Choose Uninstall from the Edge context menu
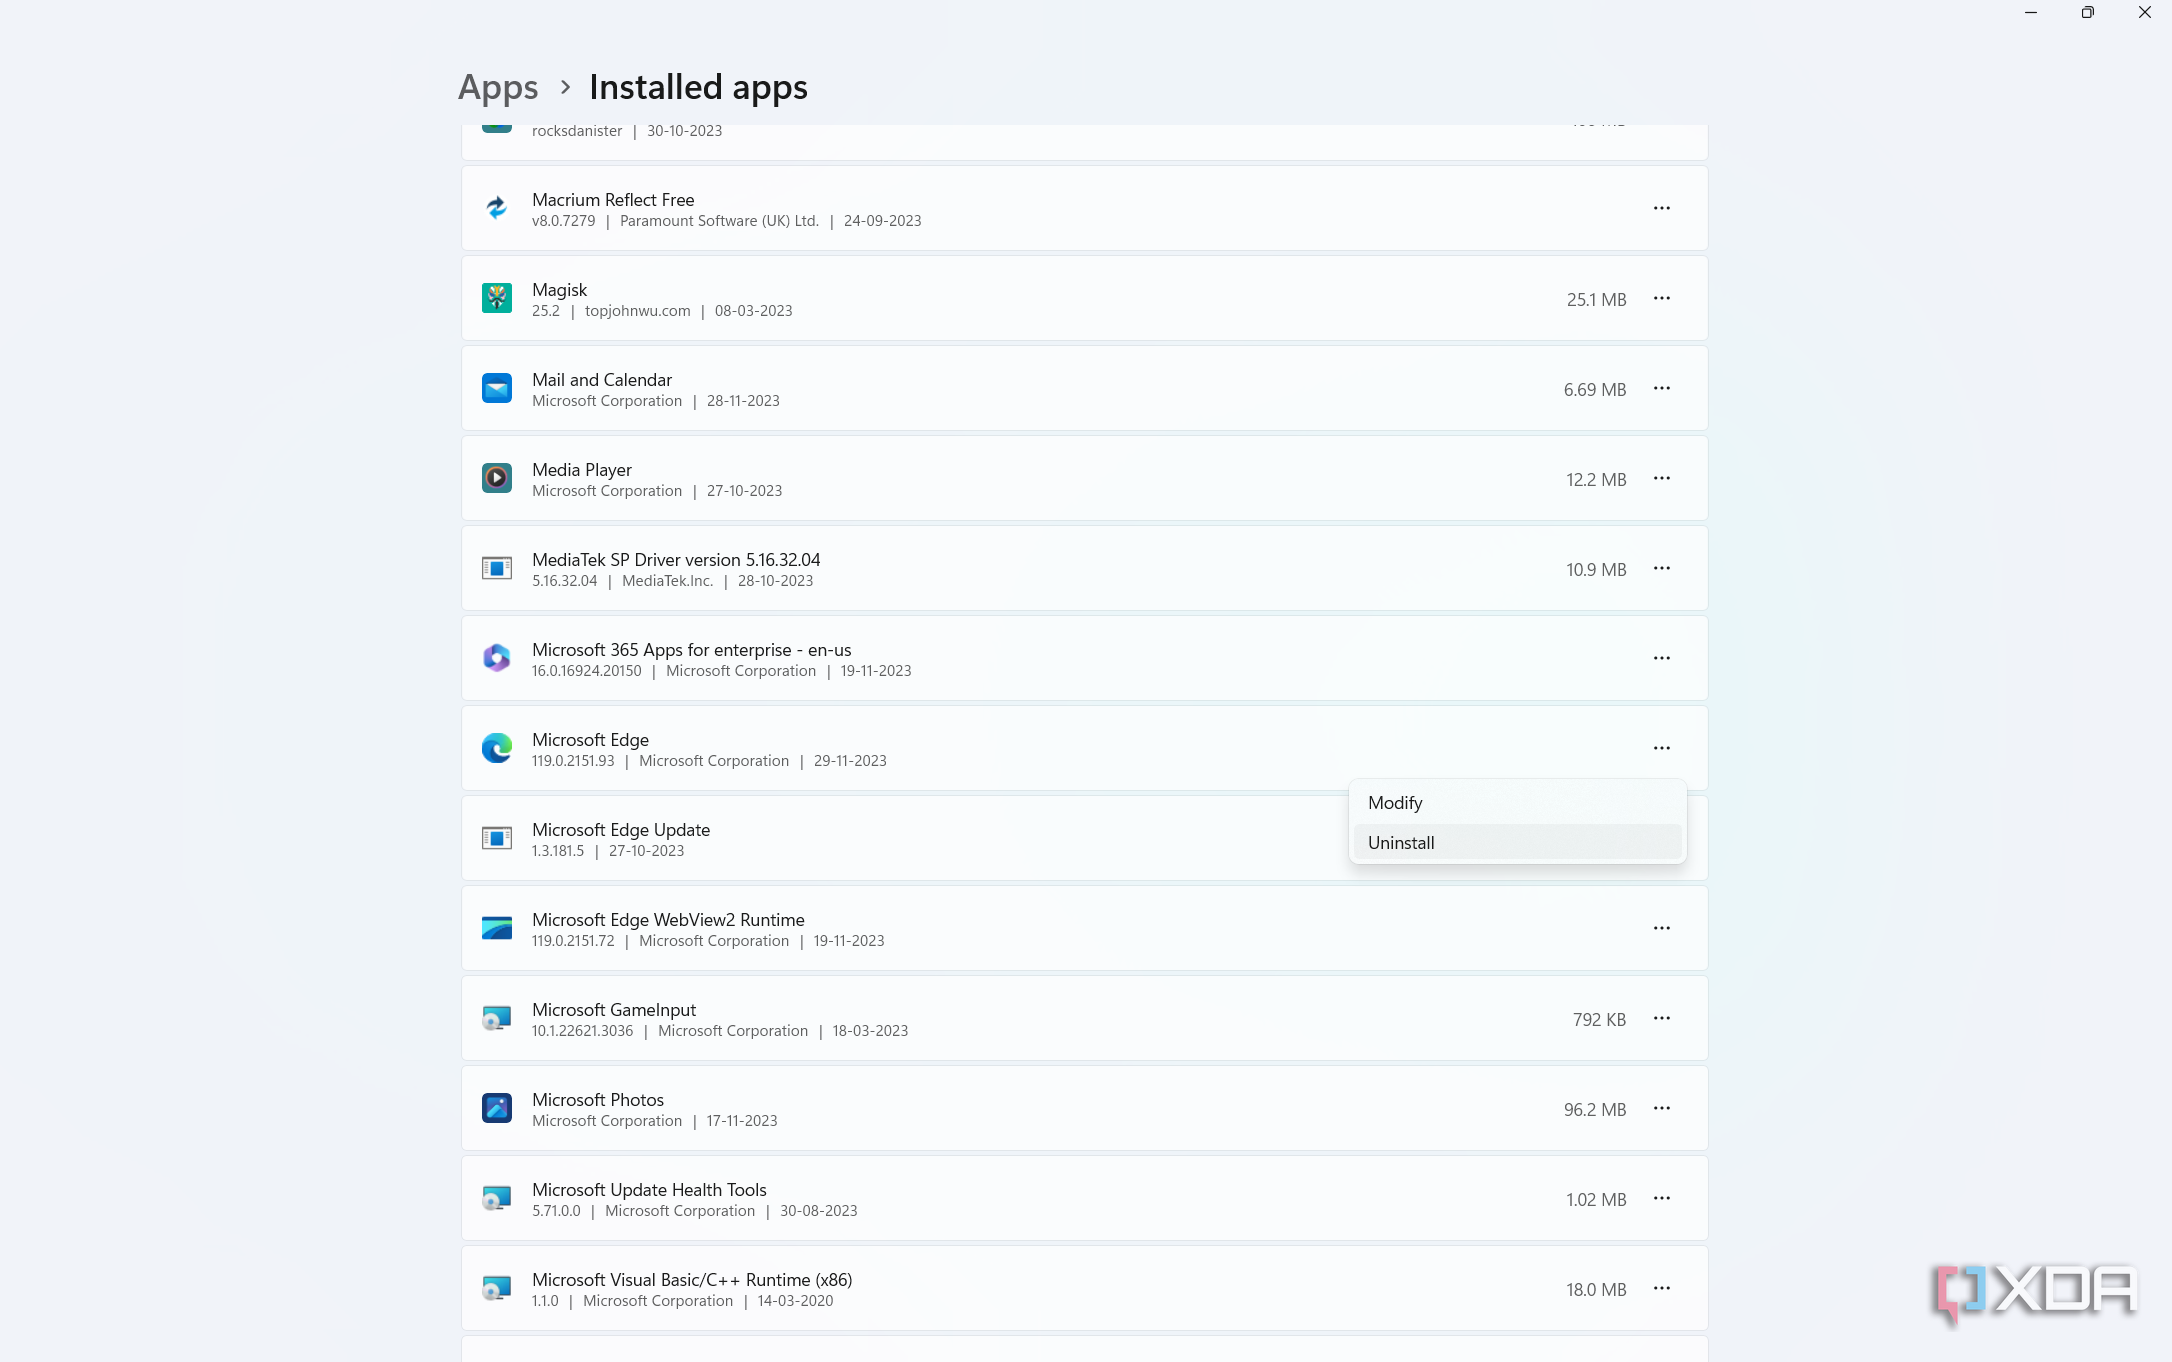The height and width of the screenshot is (1362, 2172). (x=1517, y=843)
